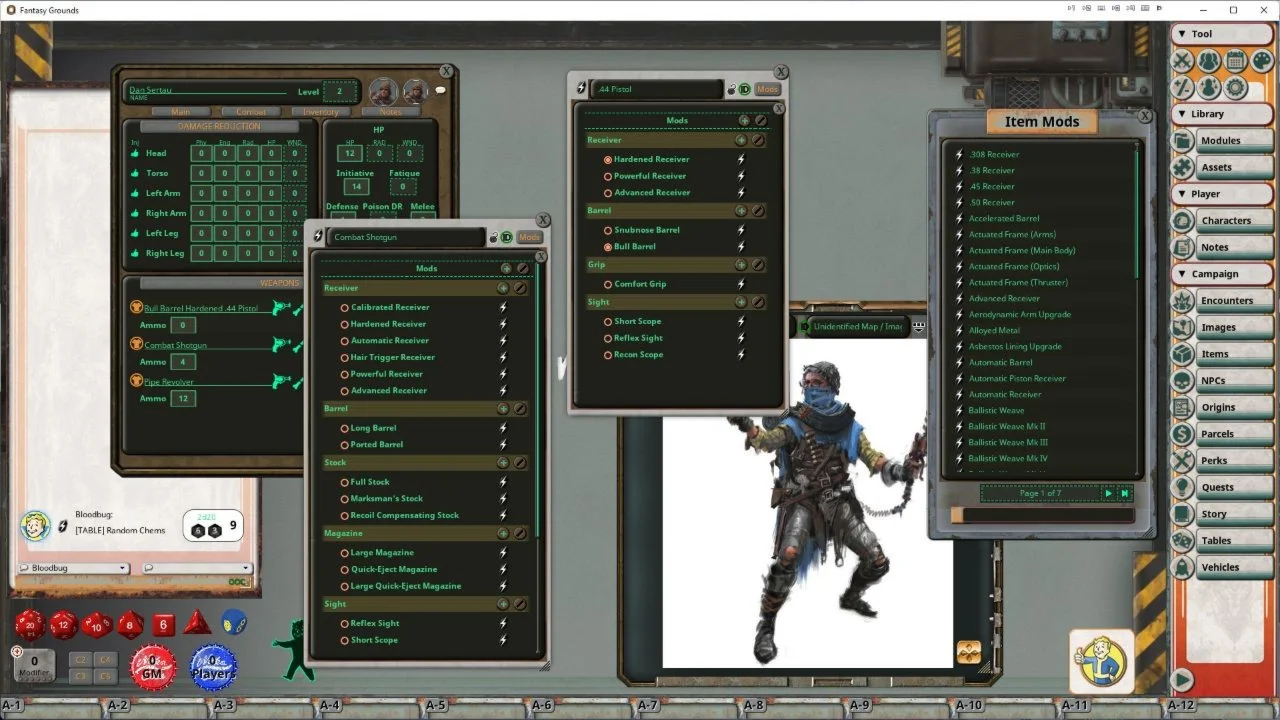This screenshot has height=720, width=1280.
Task: Click the lightning icon beside Comfort Grip
Action: coord(741,284)
